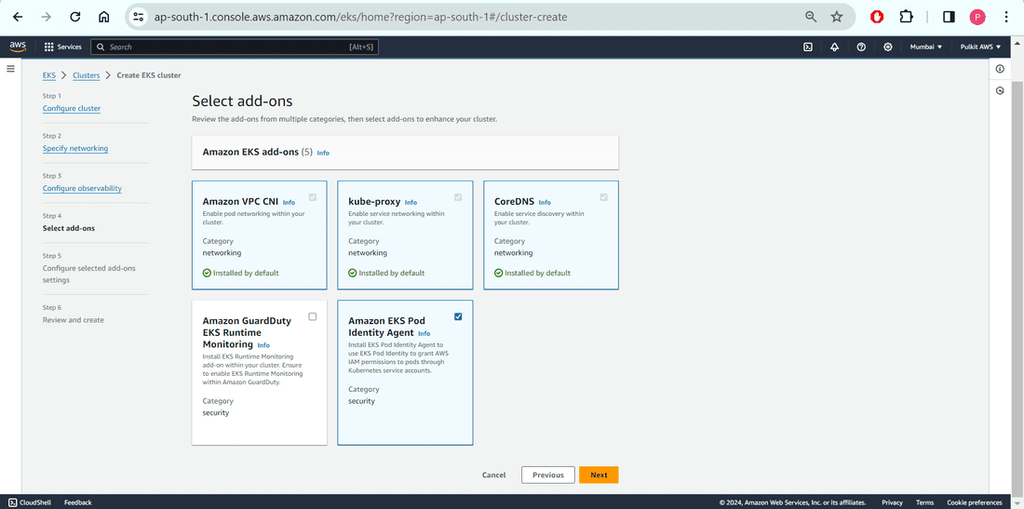1024x509 pixels.
Task: Open Info for Amazon EKS add-ons header
Action: [x=323, y=153]
